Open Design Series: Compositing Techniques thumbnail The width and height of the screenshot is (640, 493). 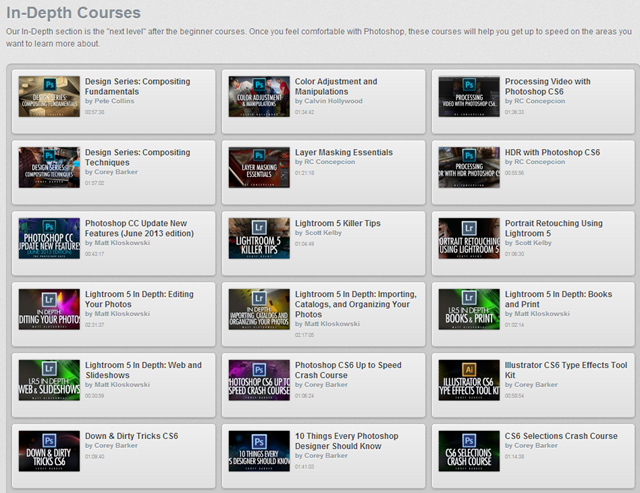click(x=49, y=167)
